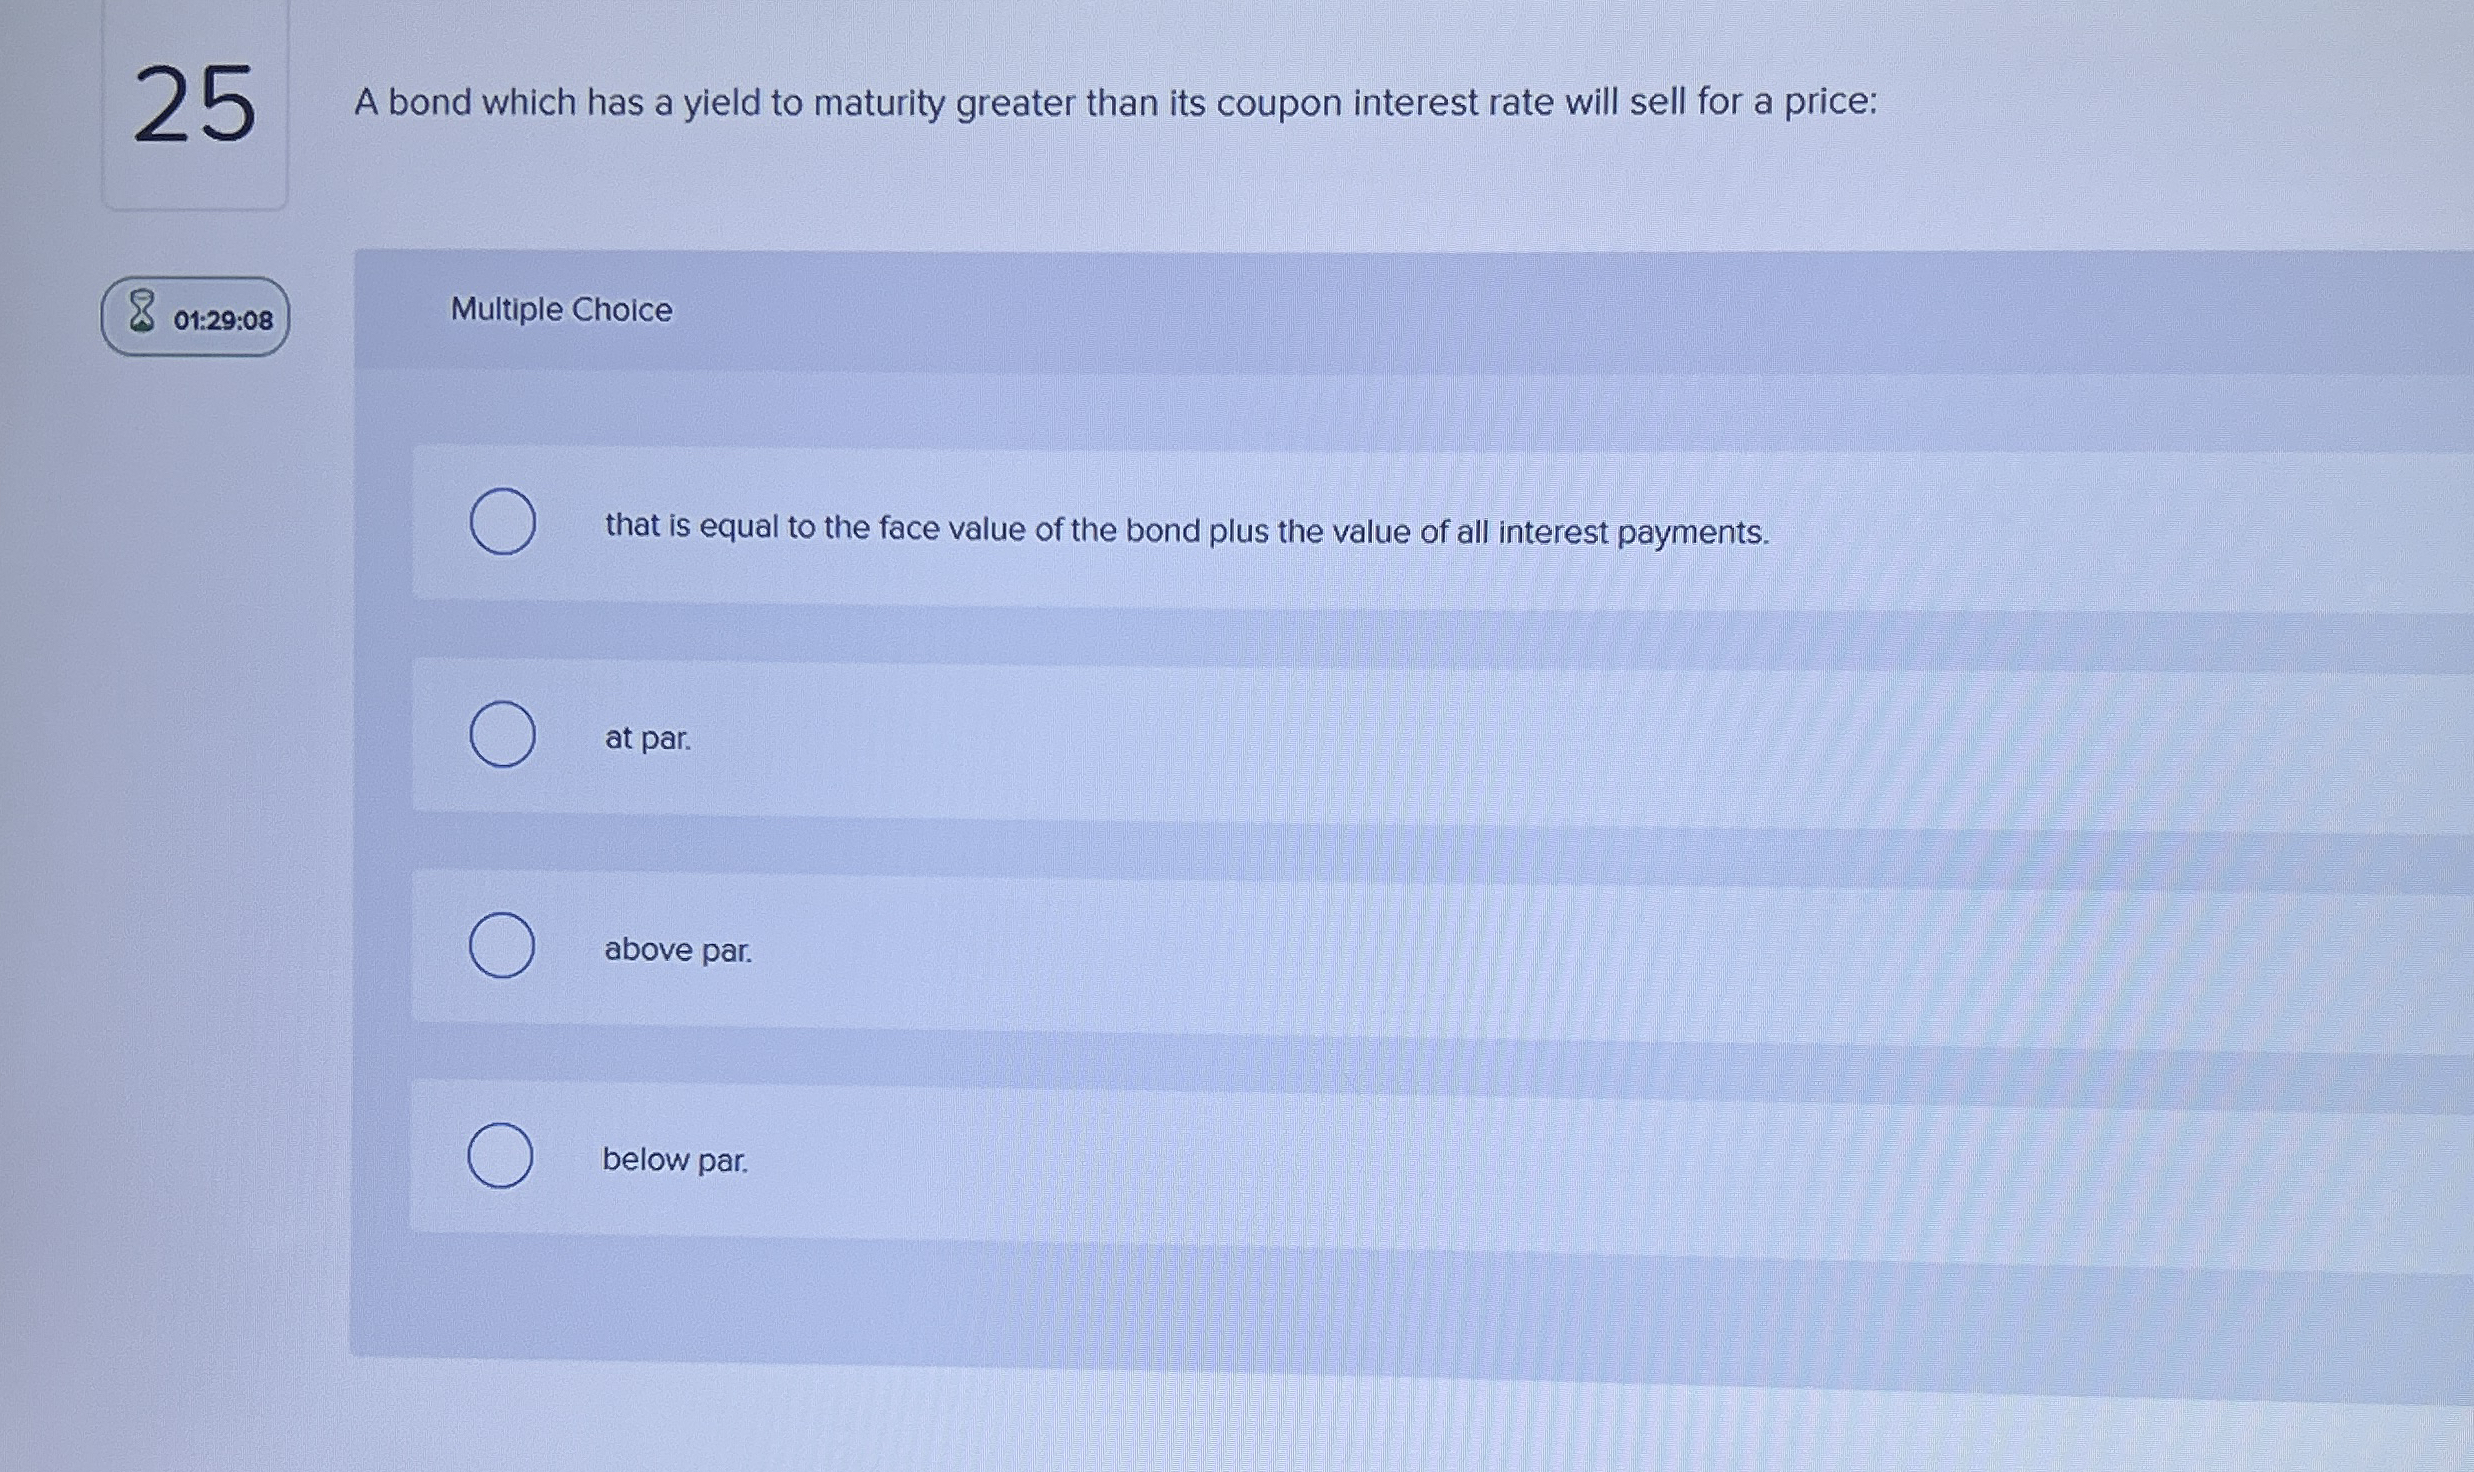Click the 'Multiple Choice' header label
The height and width of the screenshot is (1472, 2474).
point(561,310)
